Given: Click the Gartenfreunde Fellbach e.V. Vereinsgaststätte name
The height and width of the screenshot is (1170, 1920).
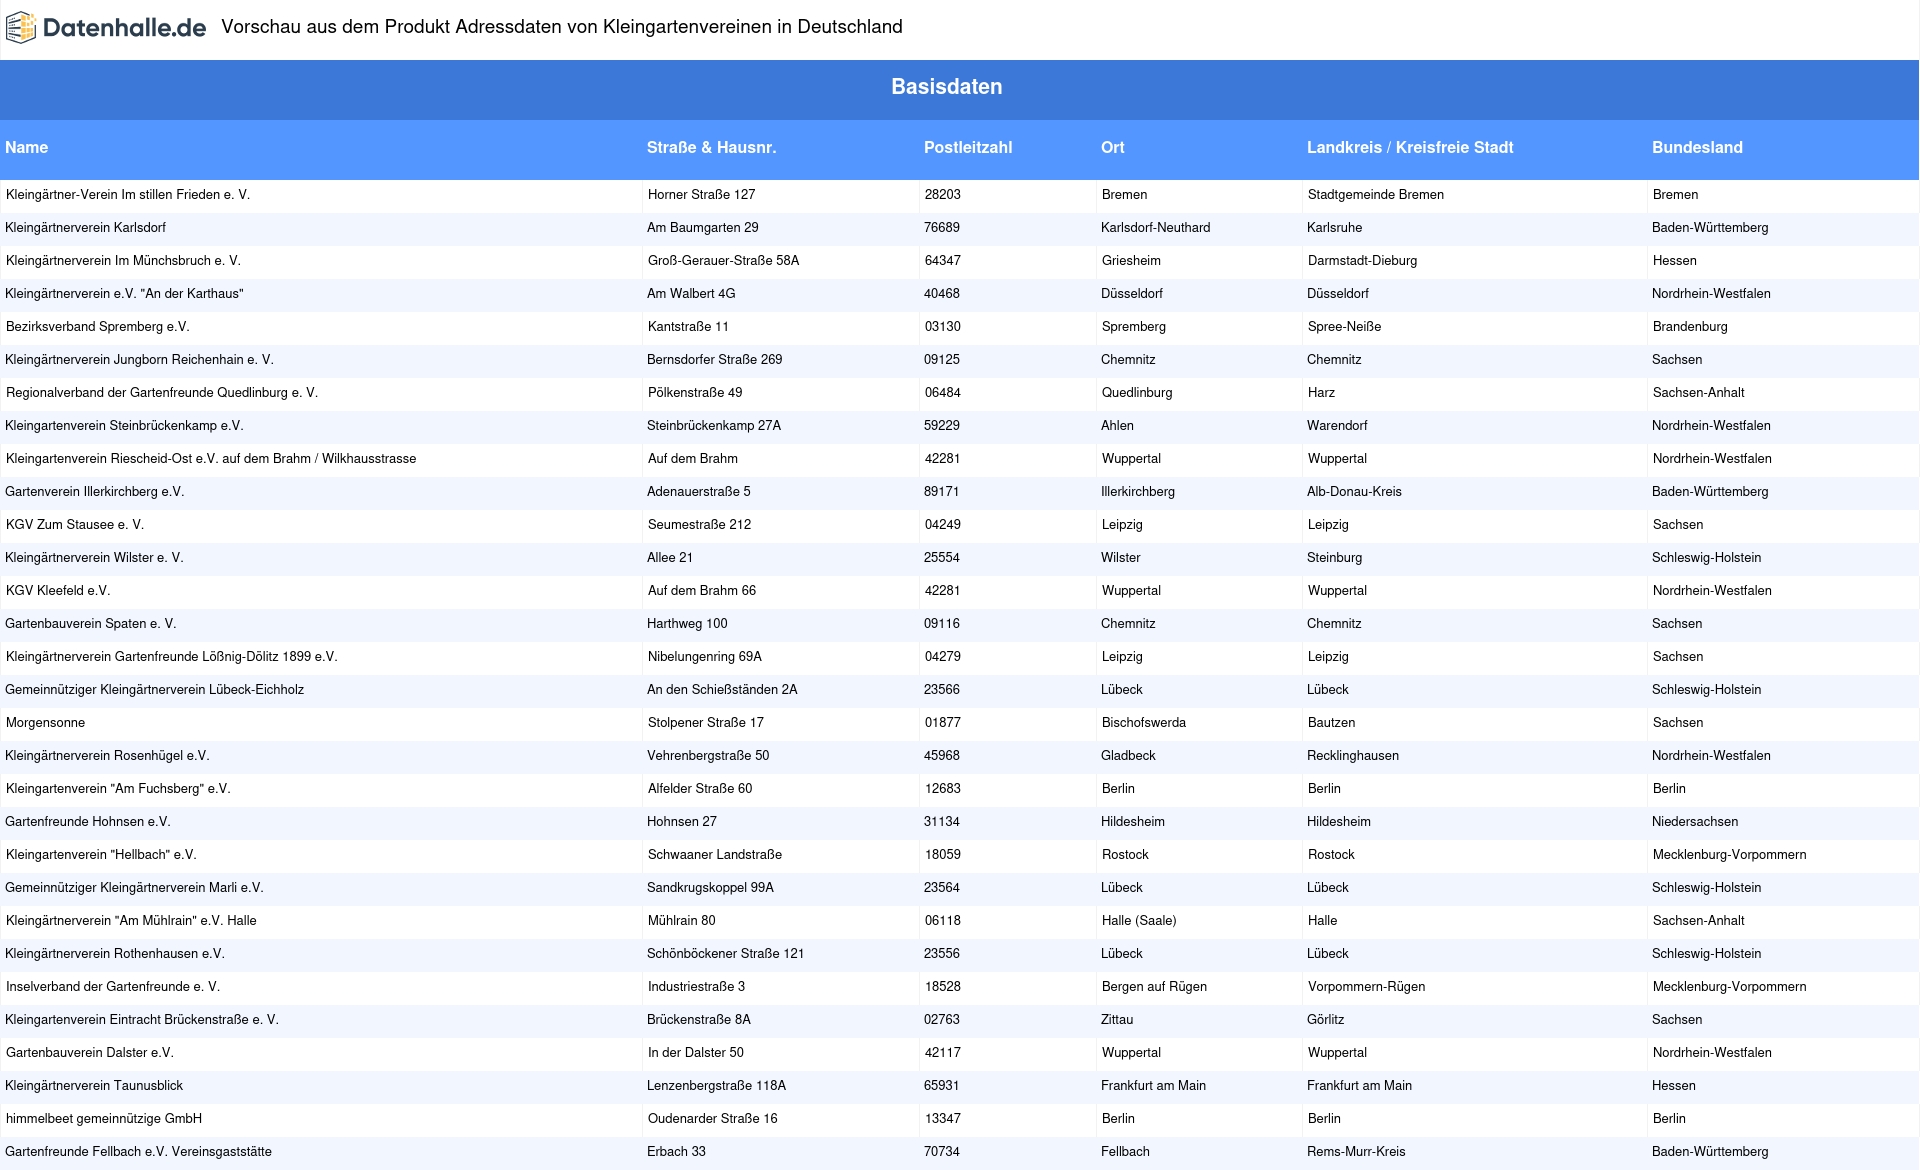Looking at the screenshot, I should [138, 1152].
